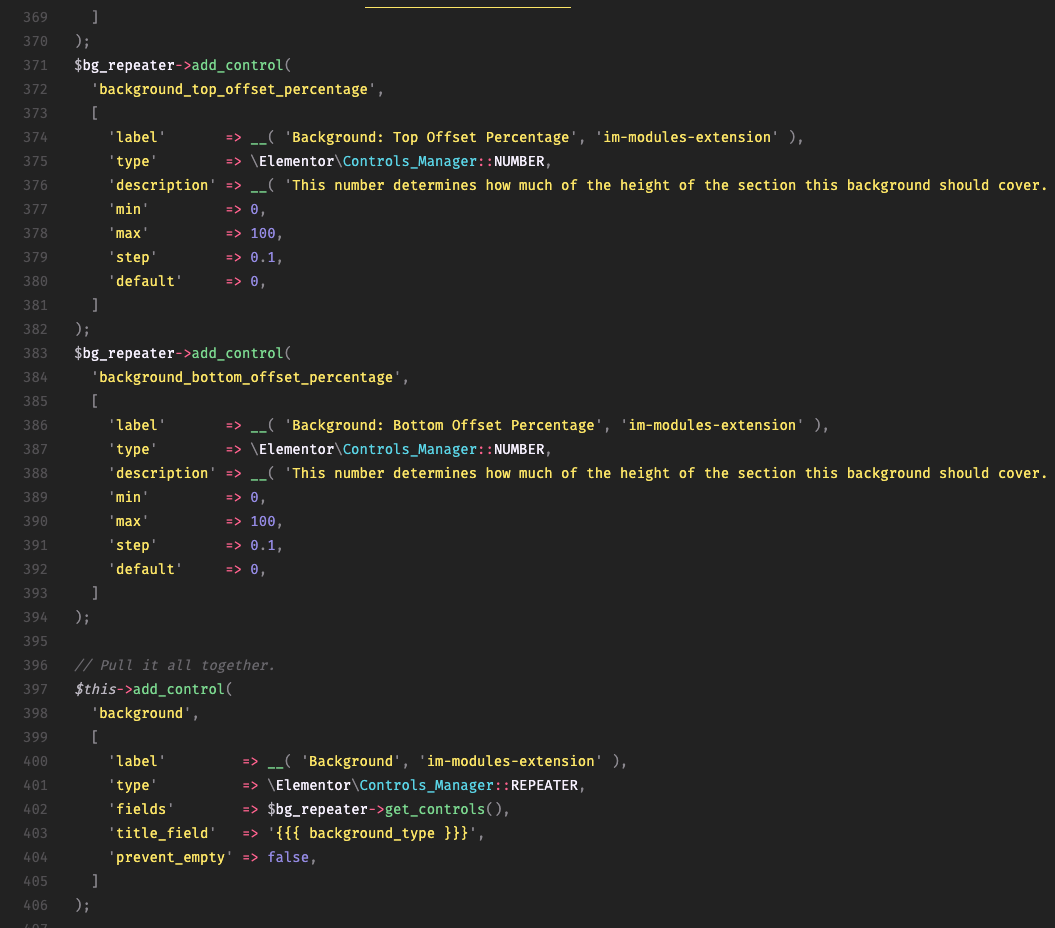Image resolution: width=1055 pixels, height=928 pixels.
Task: Select the 'background_top_offset_percentage' string
Action: point(233,90)
